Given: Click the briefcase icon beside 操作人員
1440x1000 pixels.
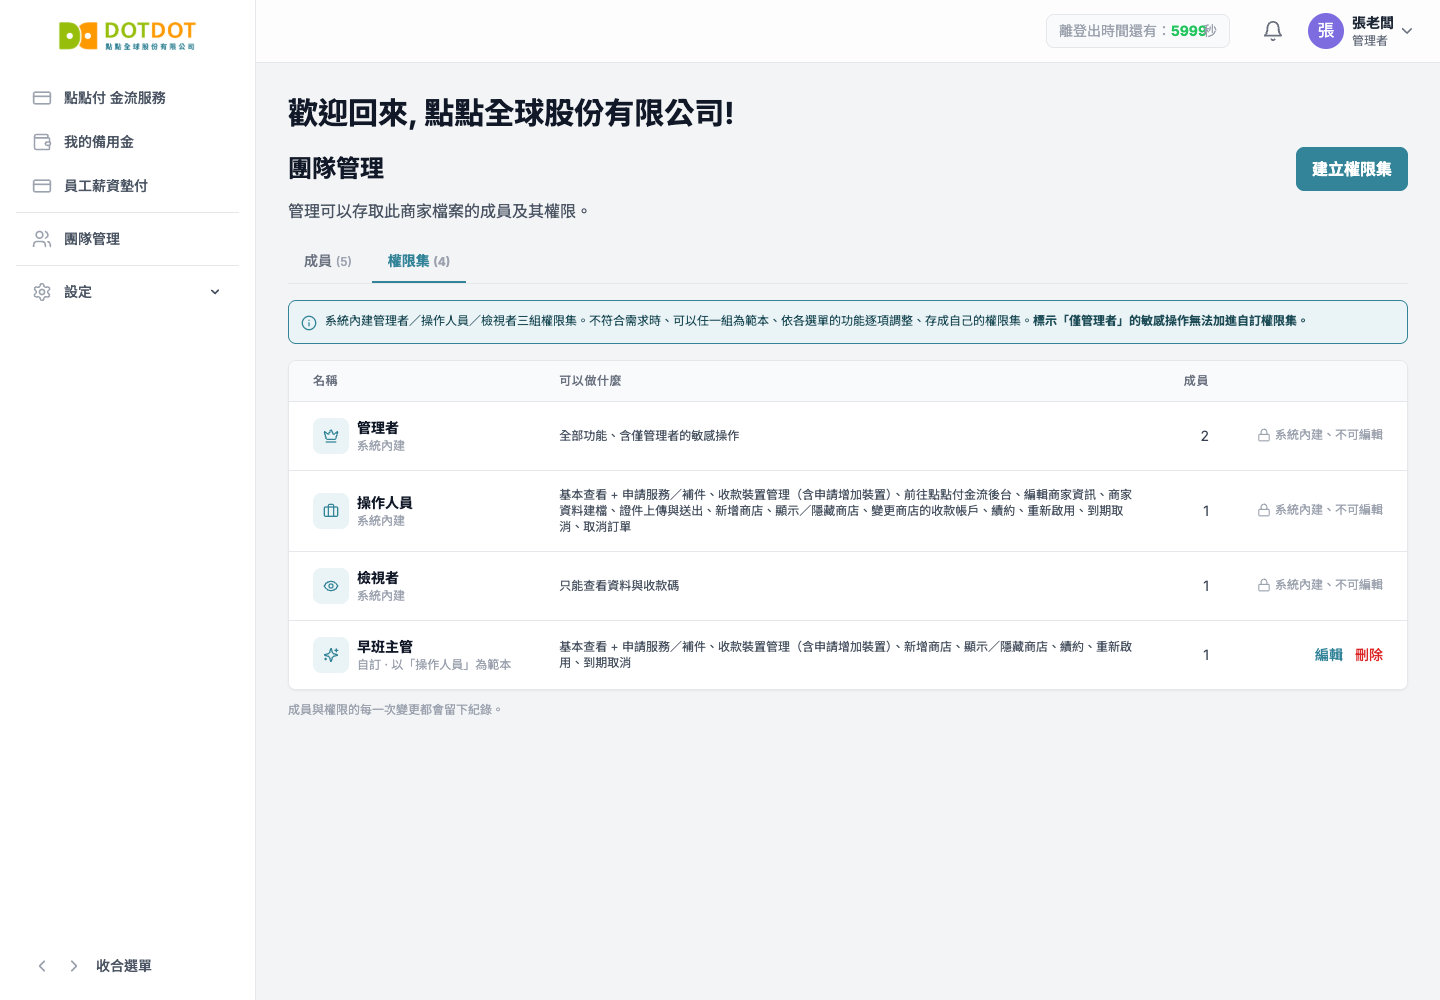Looking at the screenshot, I should click(331, 511).
